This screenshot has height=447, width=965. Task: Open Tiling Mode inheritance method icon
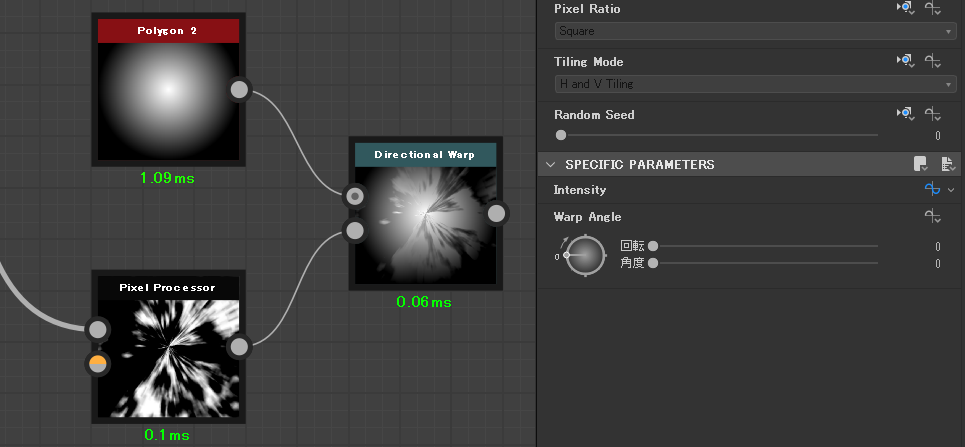905,61
